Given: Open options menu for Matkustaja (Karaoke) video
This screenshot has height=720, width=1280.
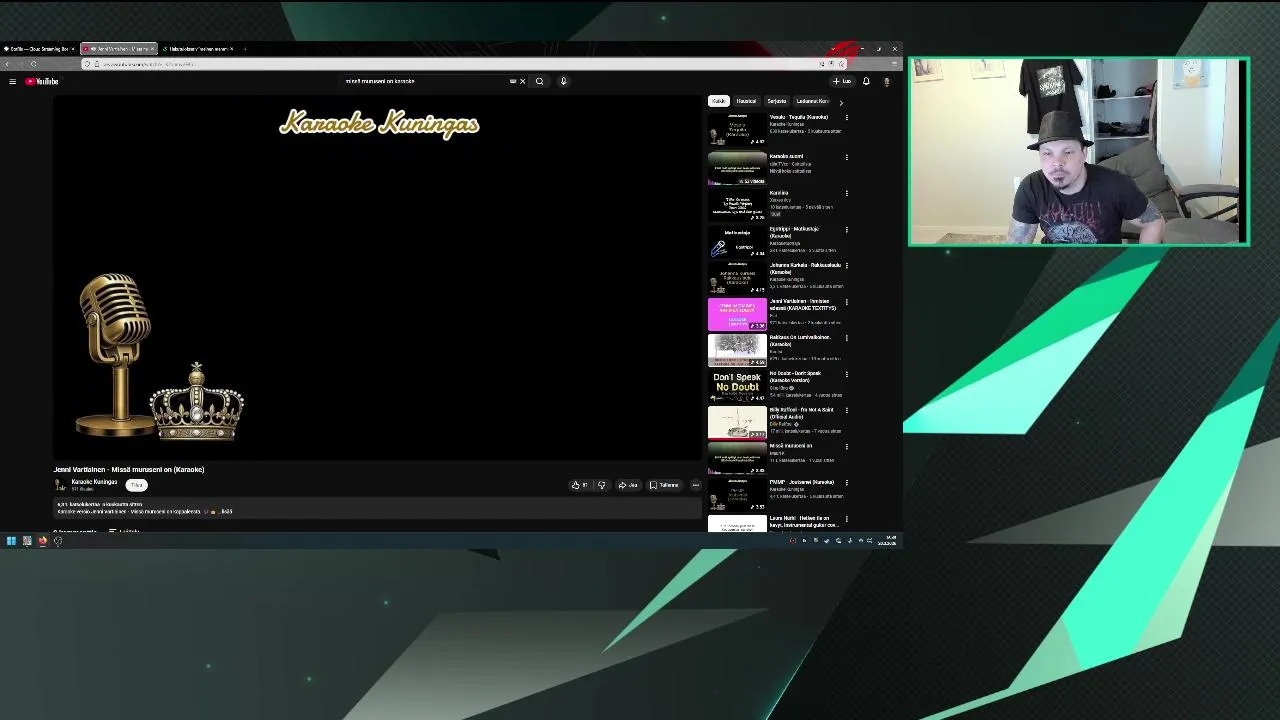Looking at the screenshot, I should click(846, 229).
